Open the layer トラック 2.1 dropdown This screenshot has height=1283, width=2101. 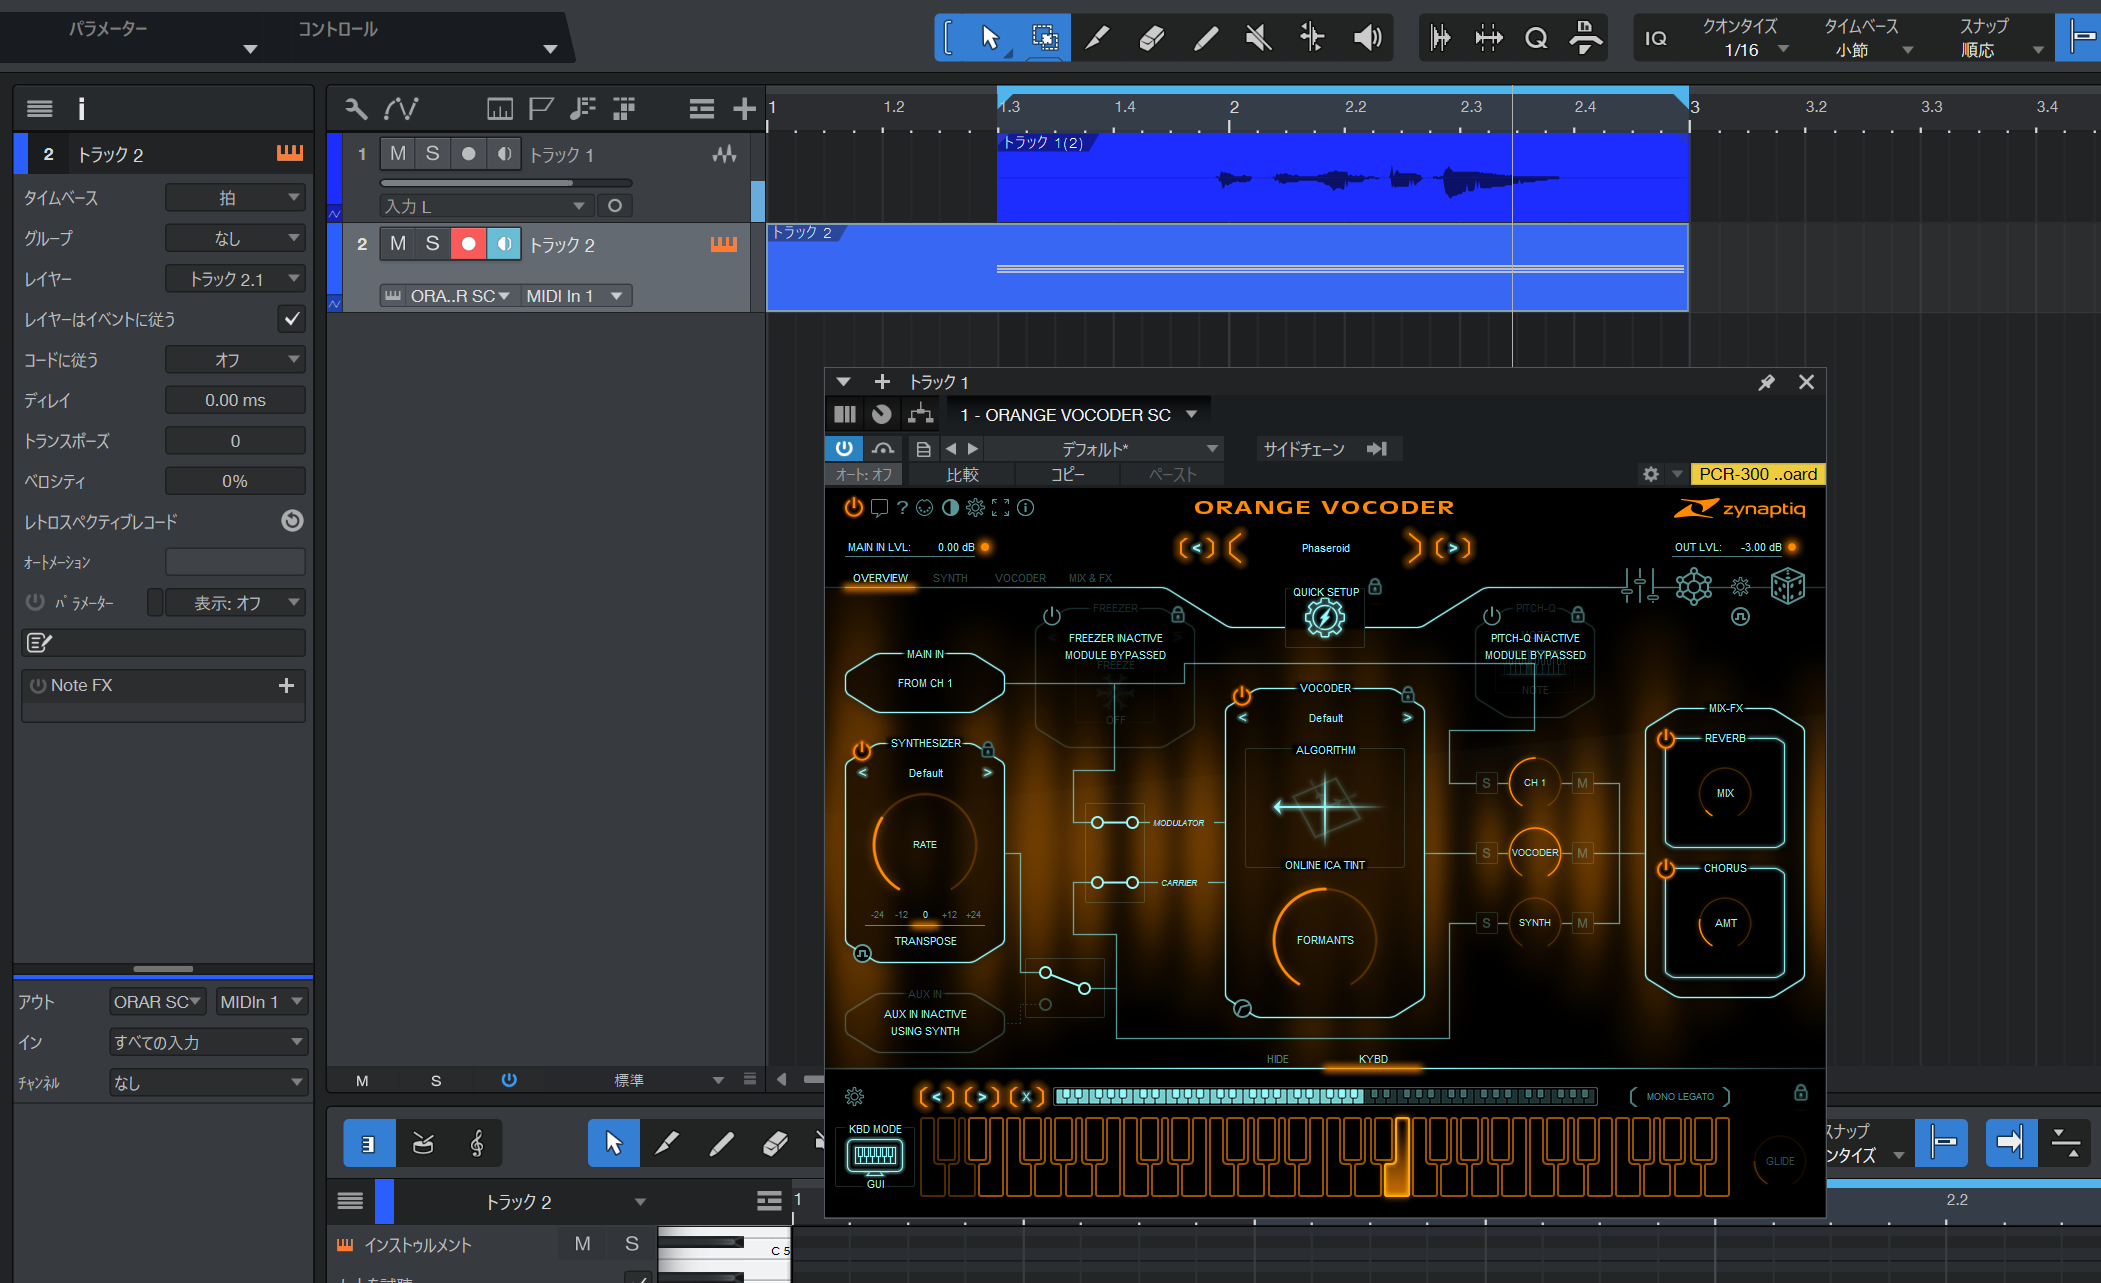(x=235, y=279)
